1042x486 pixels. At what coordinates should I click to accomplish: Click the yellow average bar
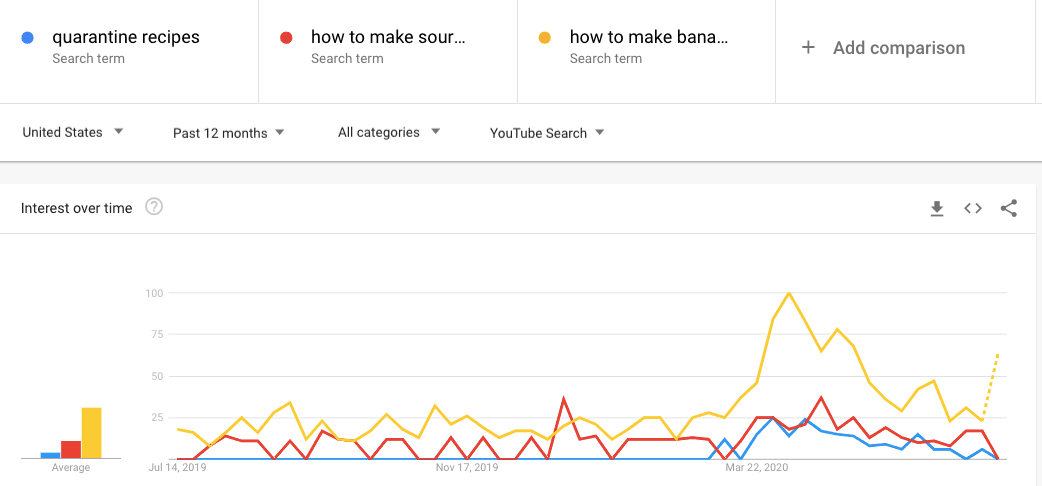point(91,433)
